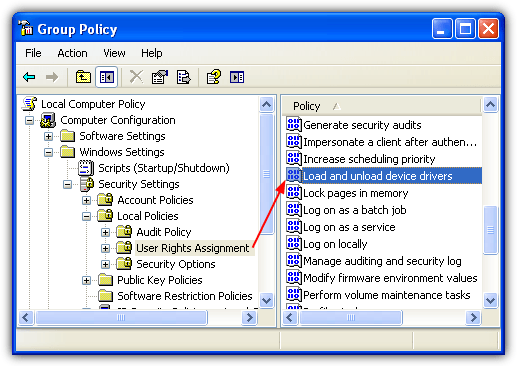
Task: Click the Local Computer Policy scroll icon
Action: point(29,103)
